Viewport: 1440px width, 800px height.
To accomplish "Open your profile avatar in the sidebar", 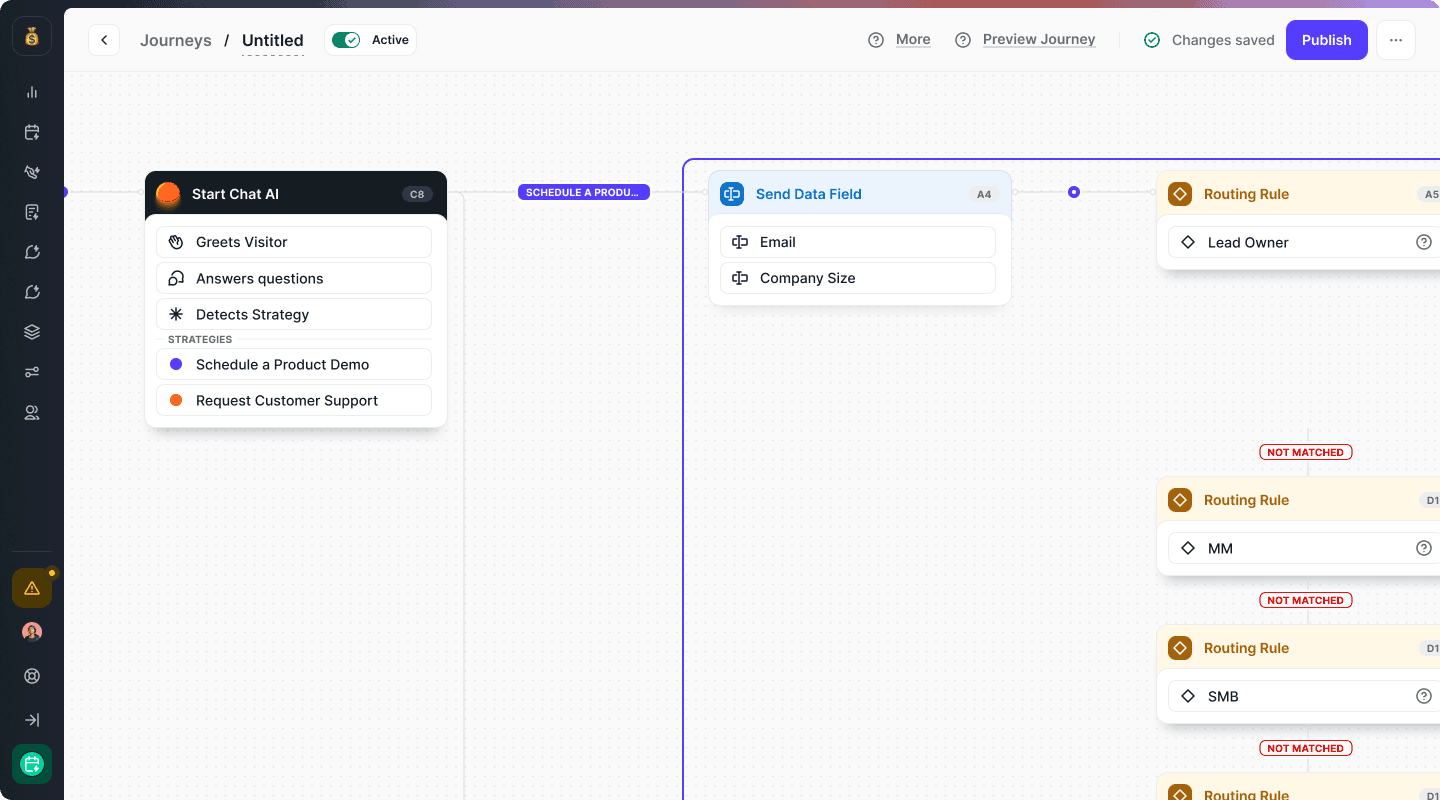I will point(31,631).
